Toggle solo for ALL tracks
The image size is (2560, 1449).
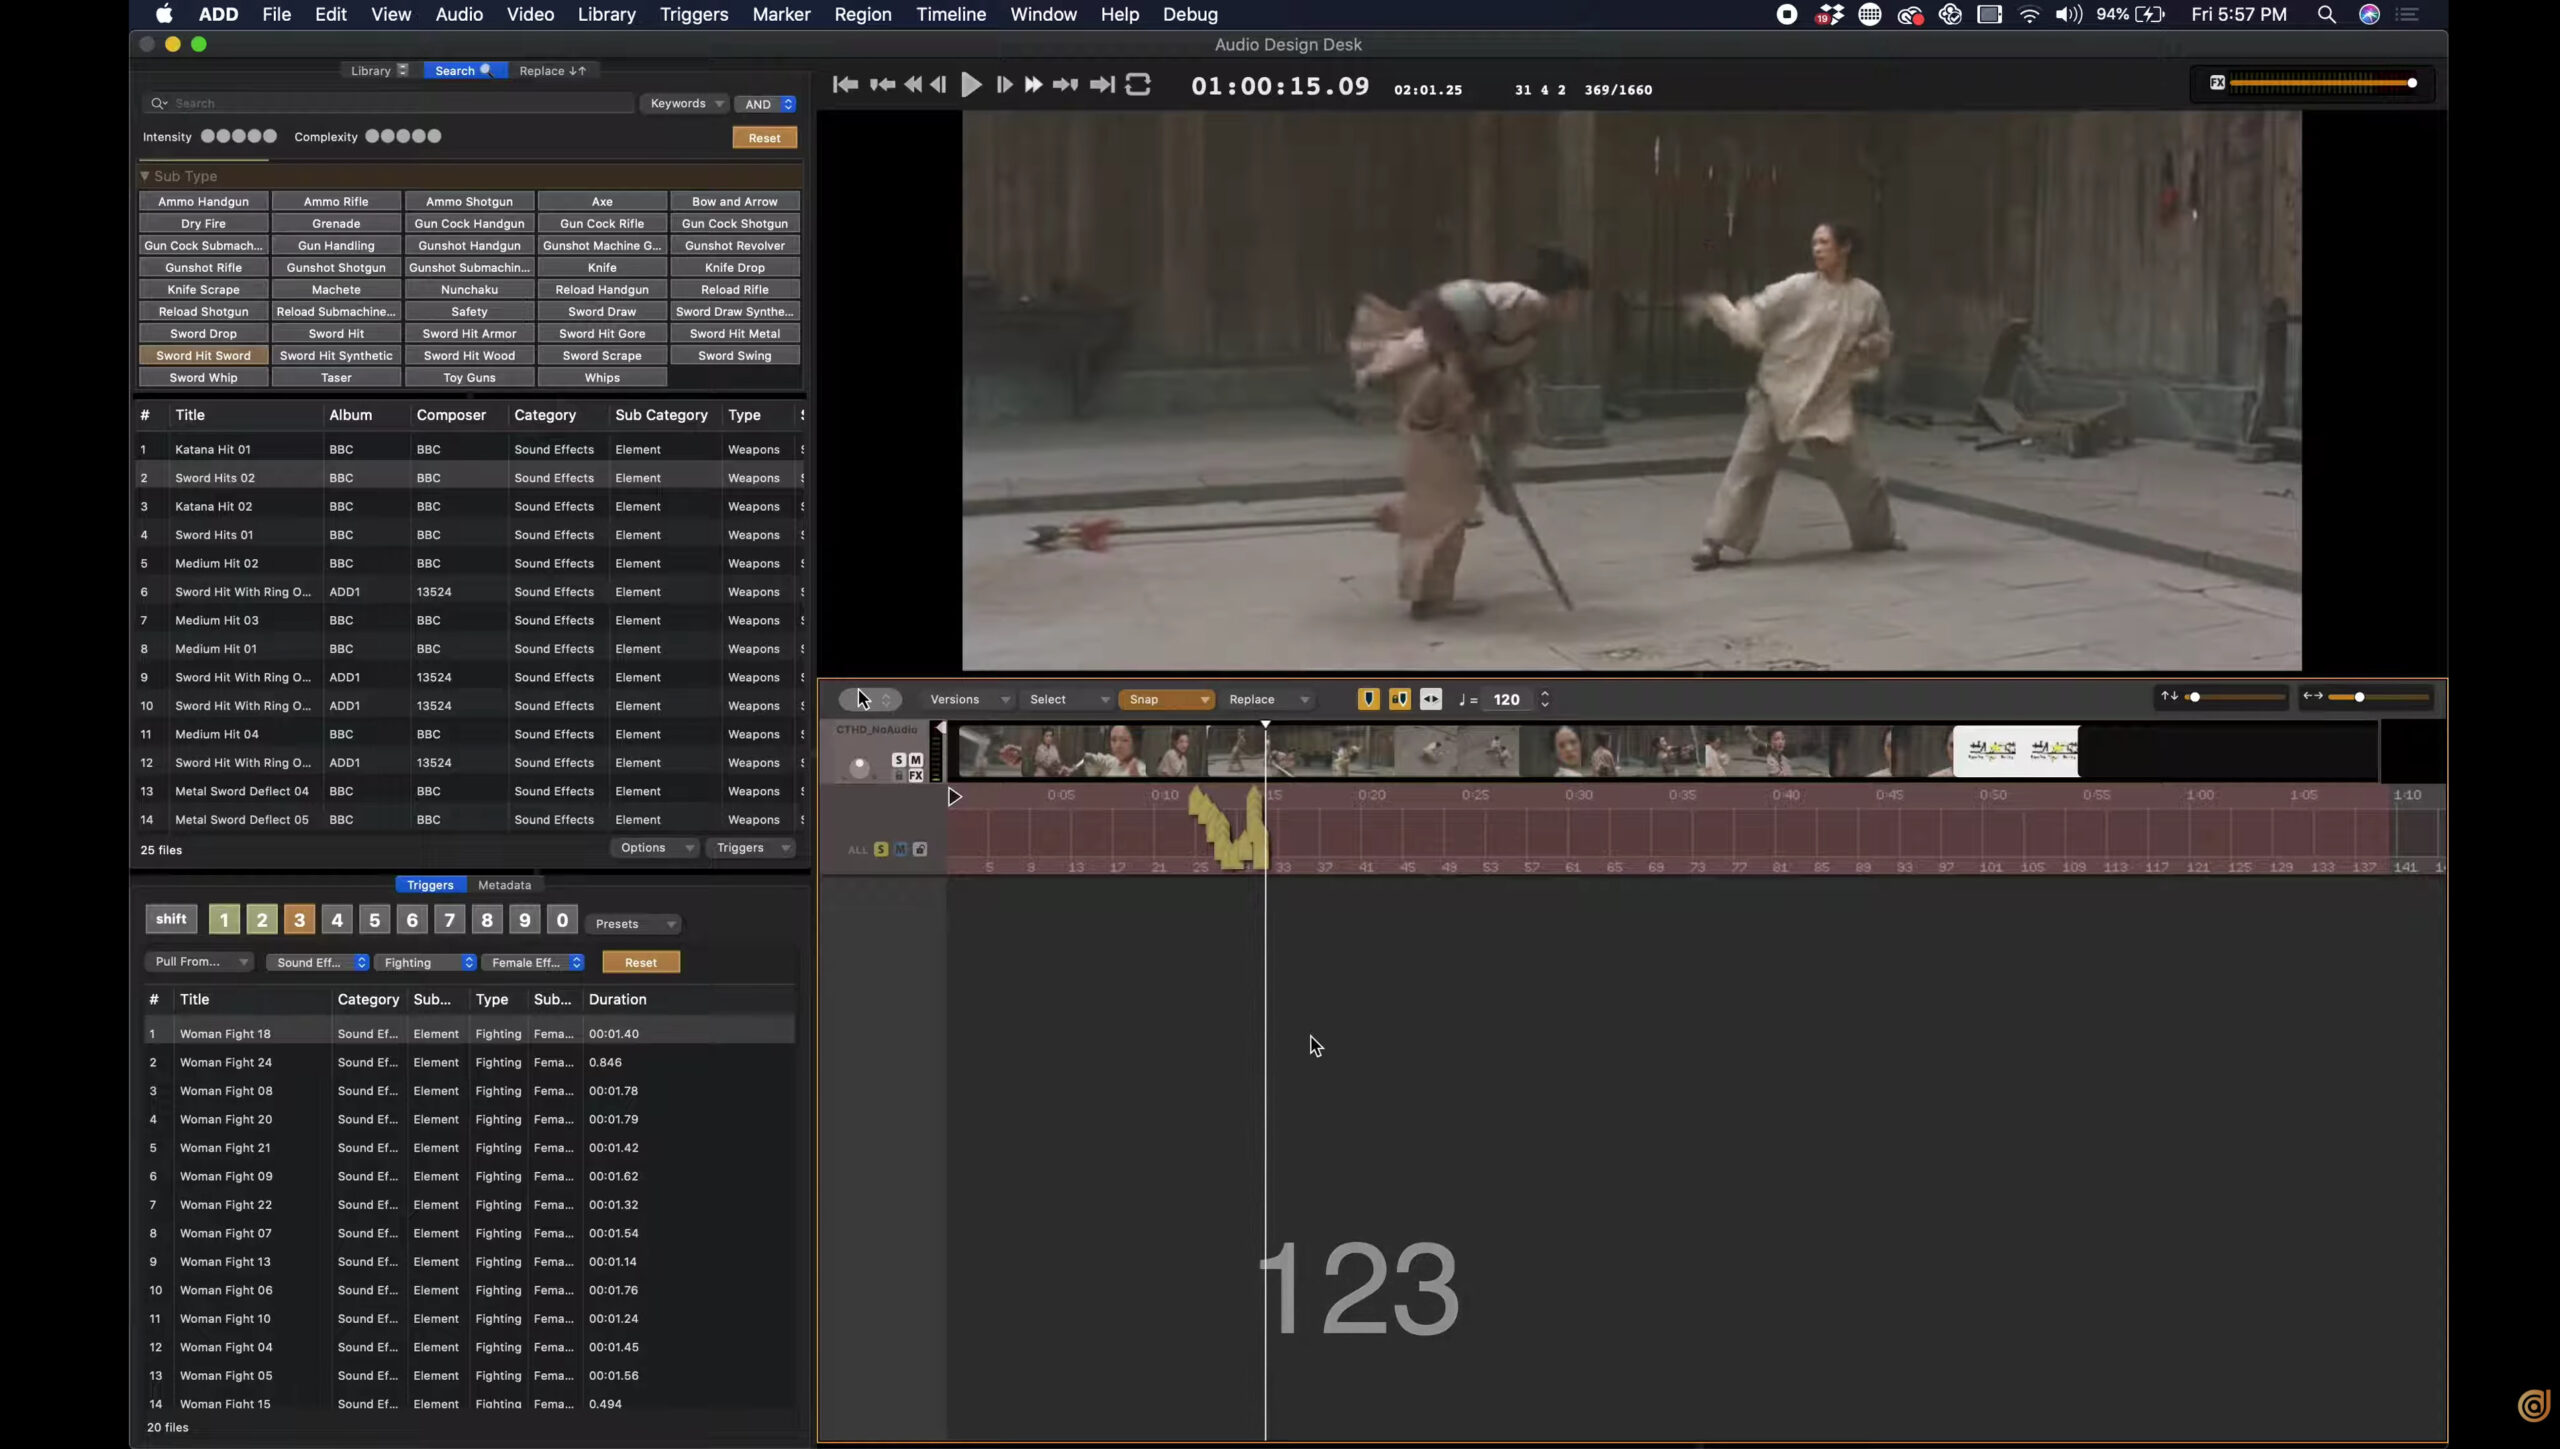(x=881, y=849)
